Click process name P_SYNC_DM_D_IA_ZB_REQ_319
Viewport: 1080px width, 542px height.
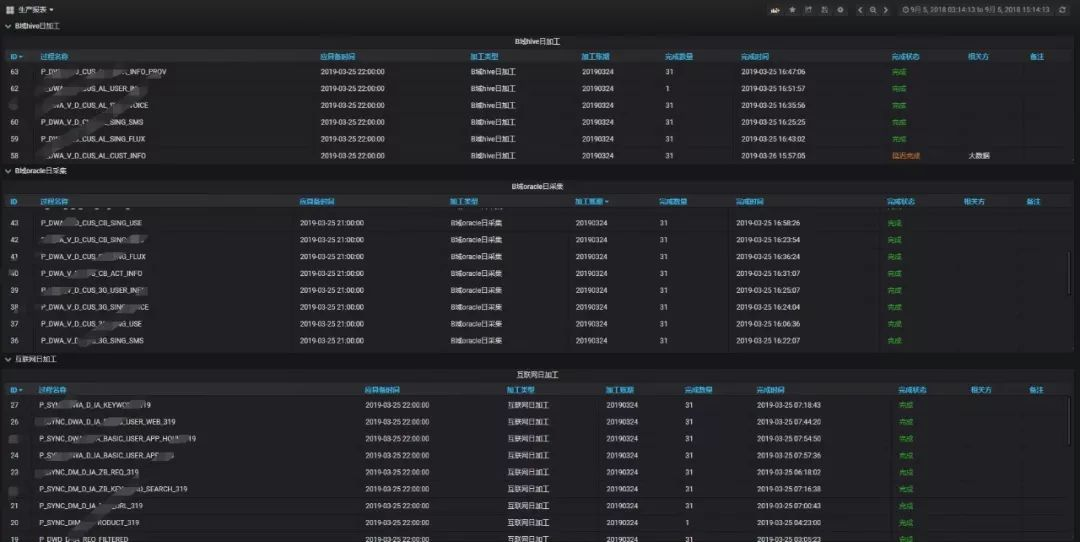pyautogui.click(x=88, y=472)
